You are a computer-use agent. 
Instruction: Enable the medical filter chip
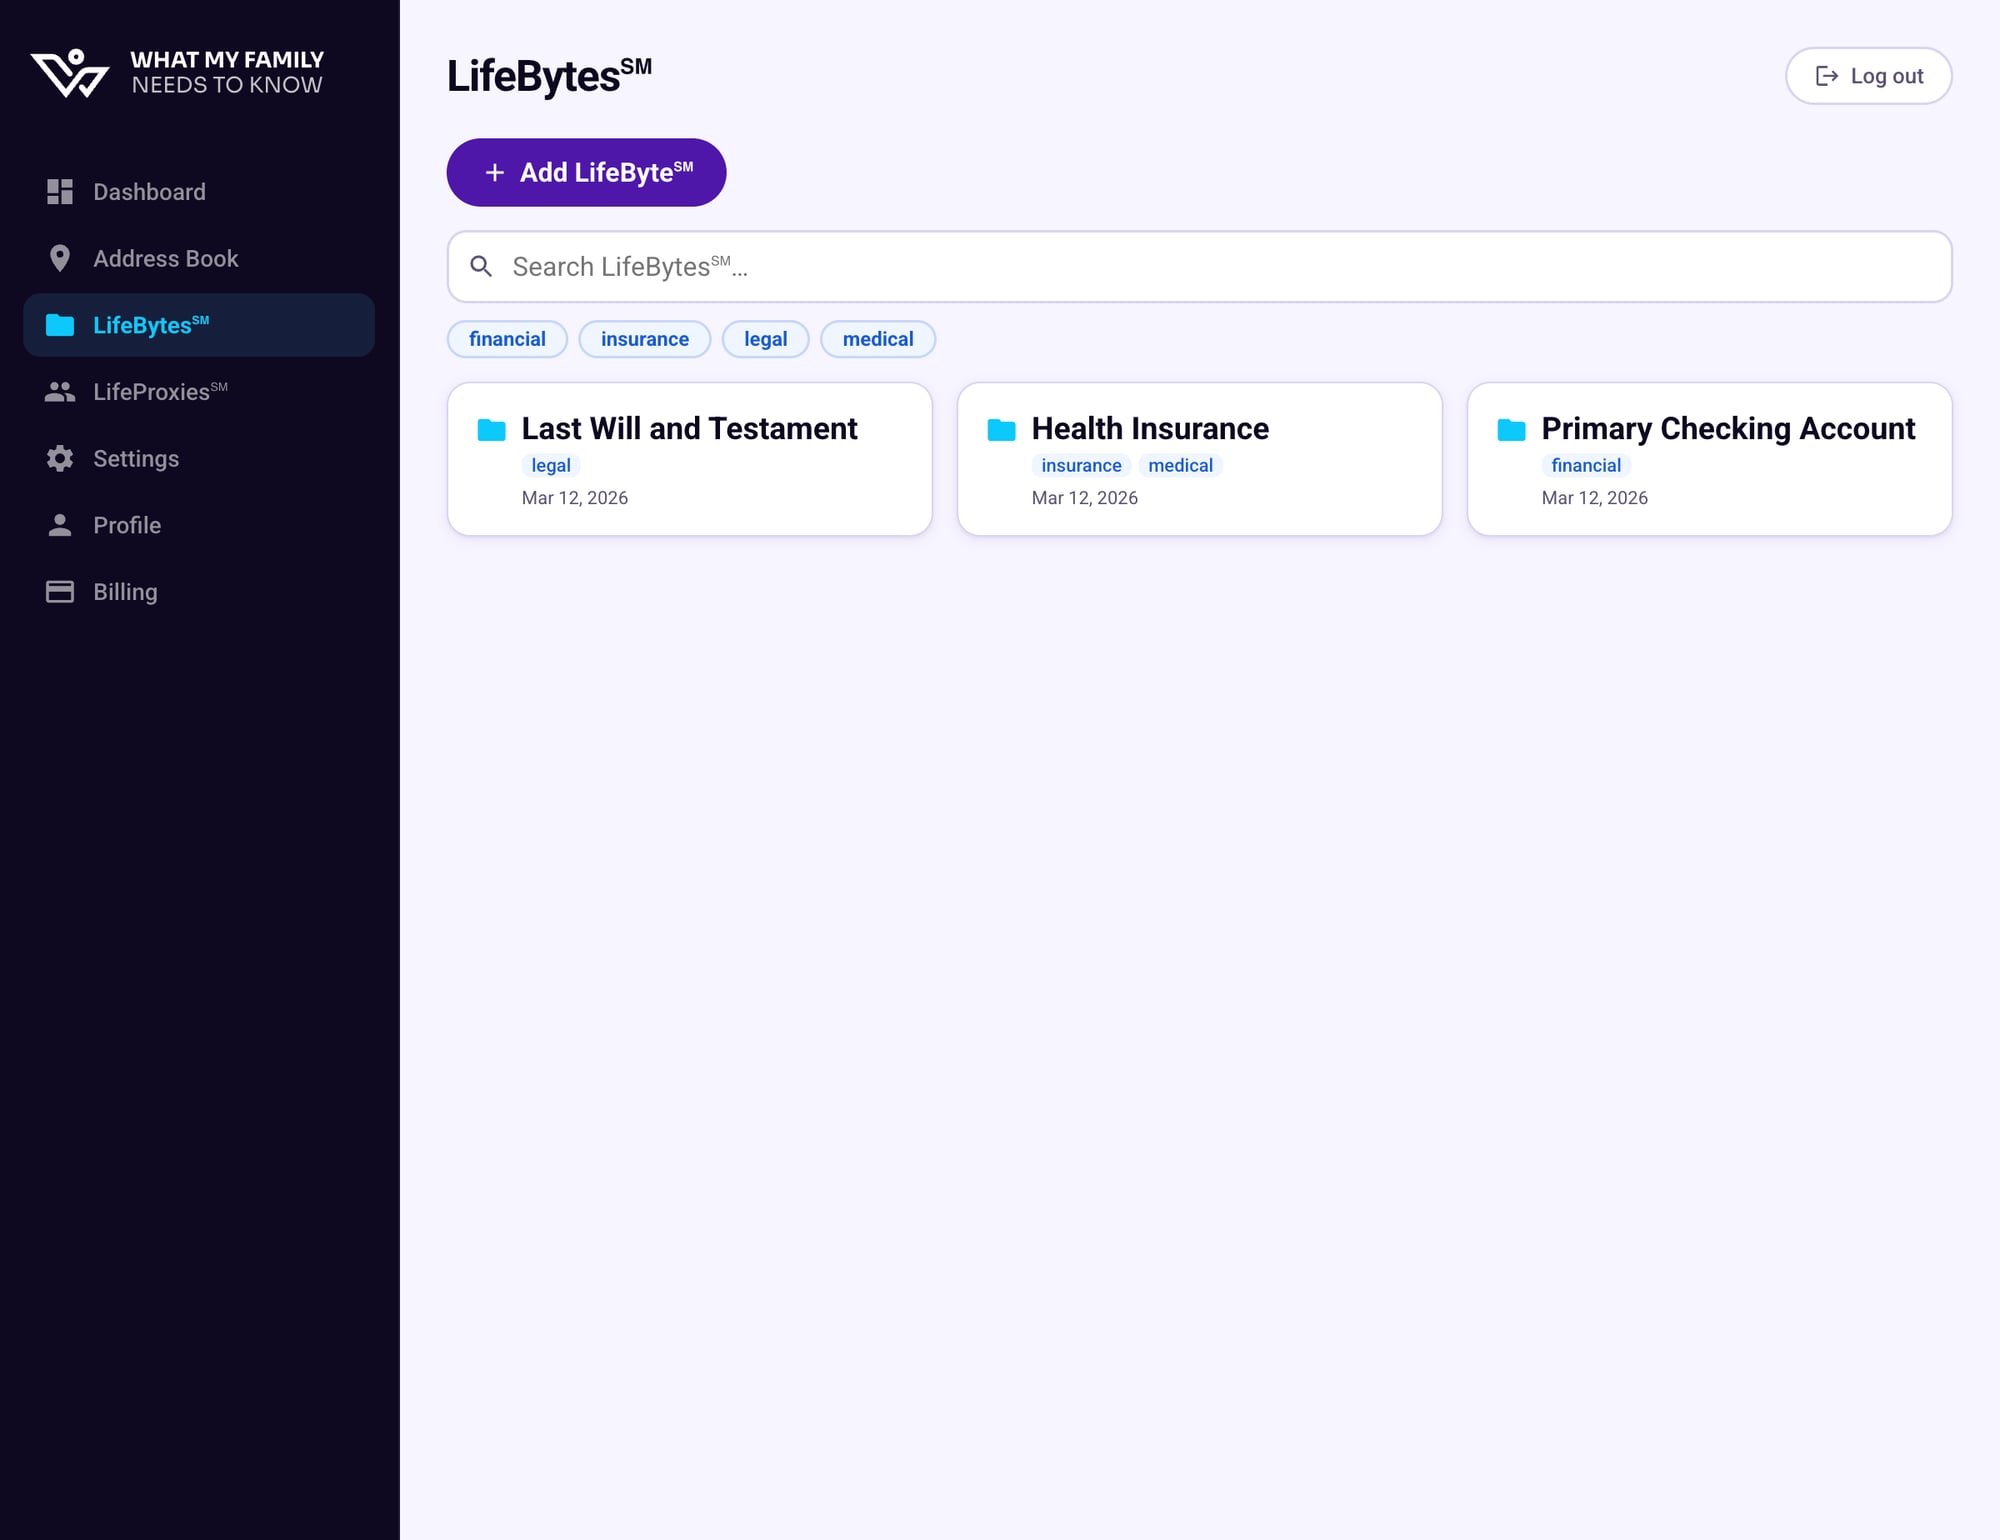tap(877, 339)
